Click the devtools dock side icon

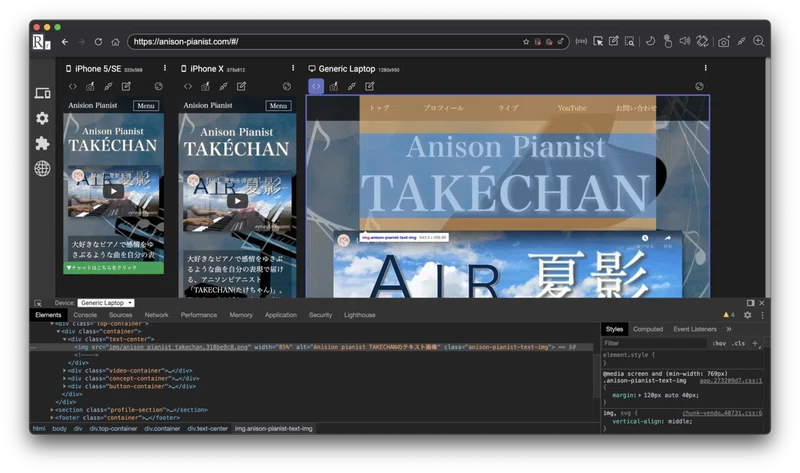(x=751, y=303)
